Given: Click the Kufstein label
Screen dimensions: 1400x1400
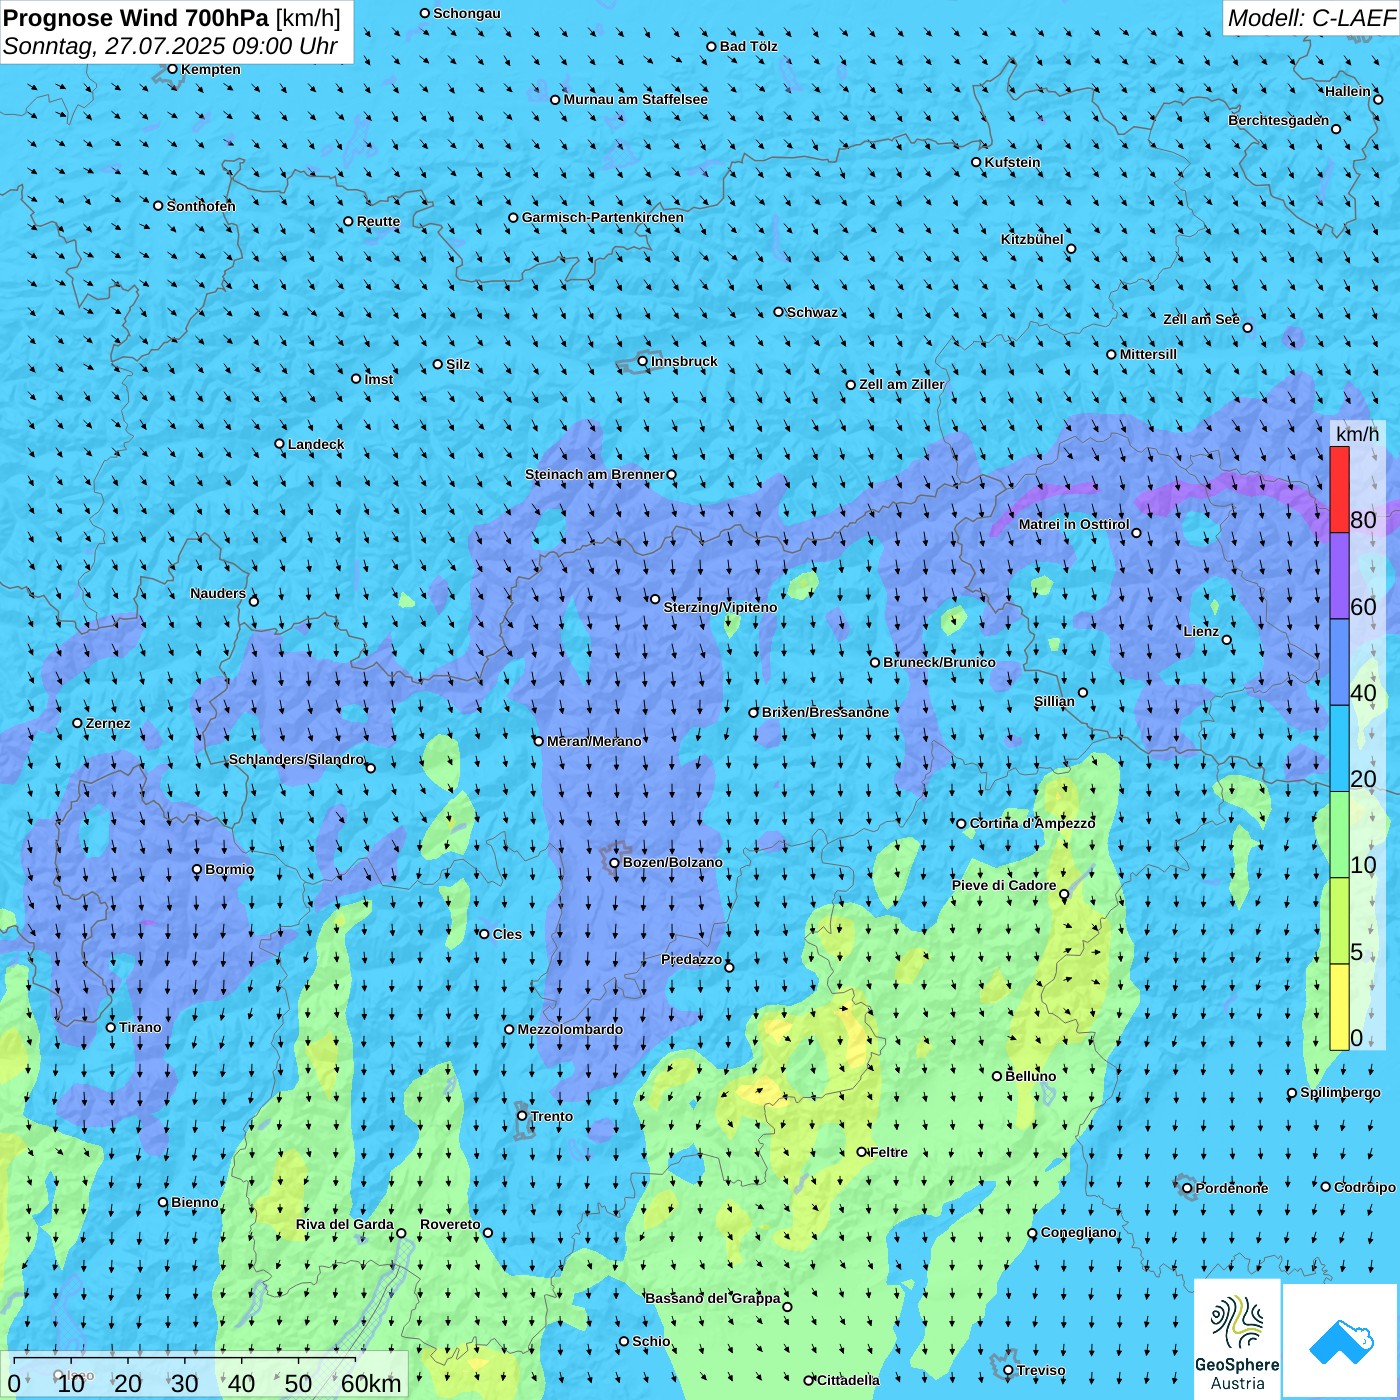Looking at the screenshot, I should click(1012, 162).
